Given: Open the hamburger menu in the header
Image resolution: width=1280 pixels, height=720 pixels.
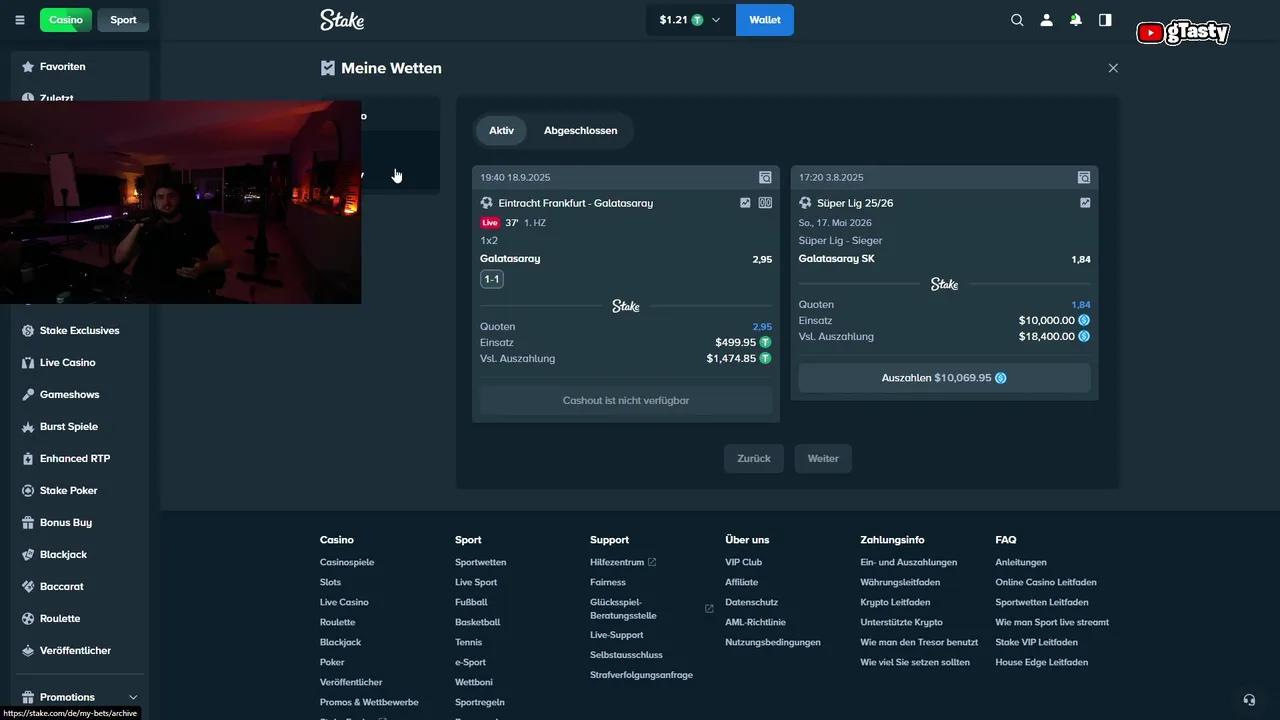Looking at the screenshot, I should 20,20.
